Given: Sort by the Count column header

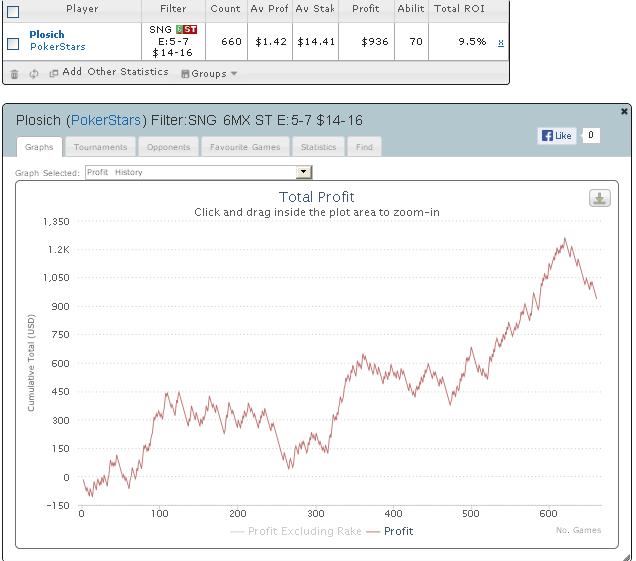Looking at the screenshot, I should pyautogui.click(x=225, y=9).
